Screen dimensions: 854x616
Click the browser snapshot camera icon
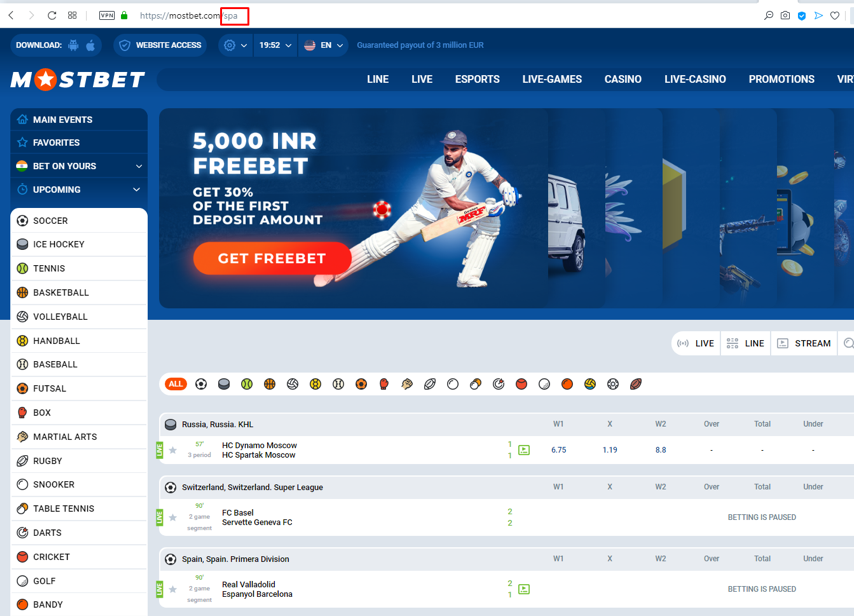coord(785,15)
